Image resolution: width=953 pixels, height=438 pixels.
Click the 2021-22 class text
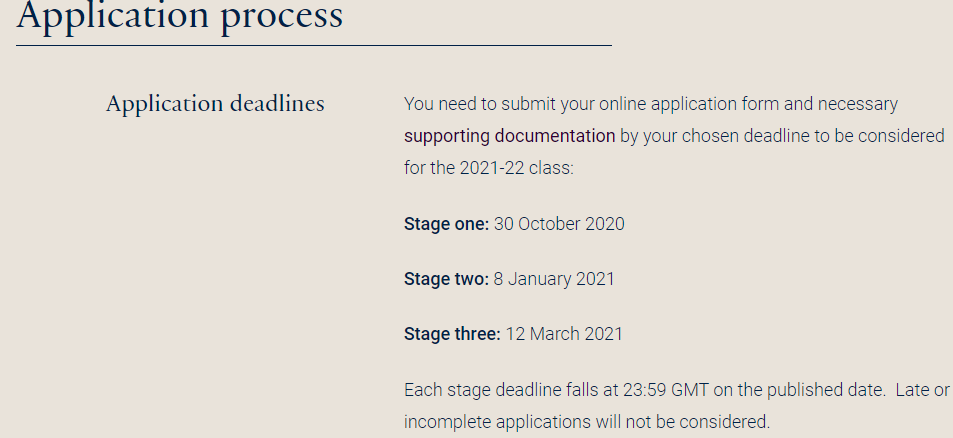click(517, 168)
